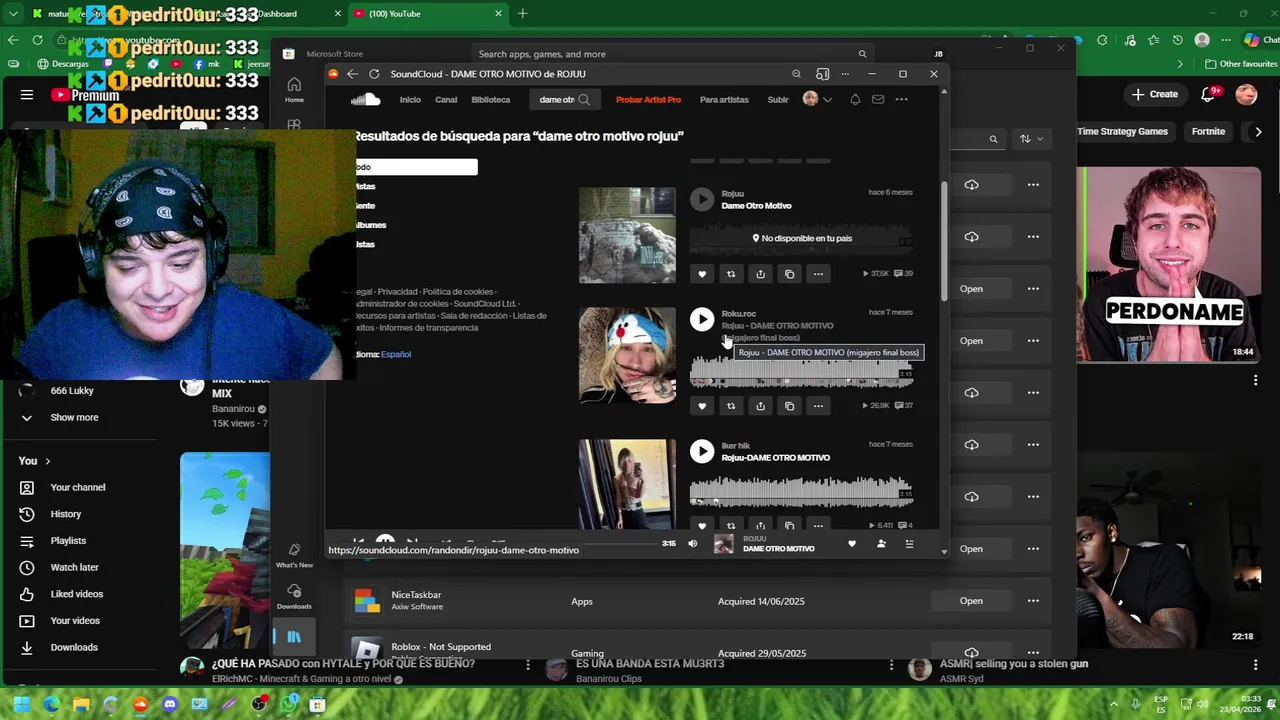
Task: Open more options for NiceTaskbar row
Action: point(1033,601)
